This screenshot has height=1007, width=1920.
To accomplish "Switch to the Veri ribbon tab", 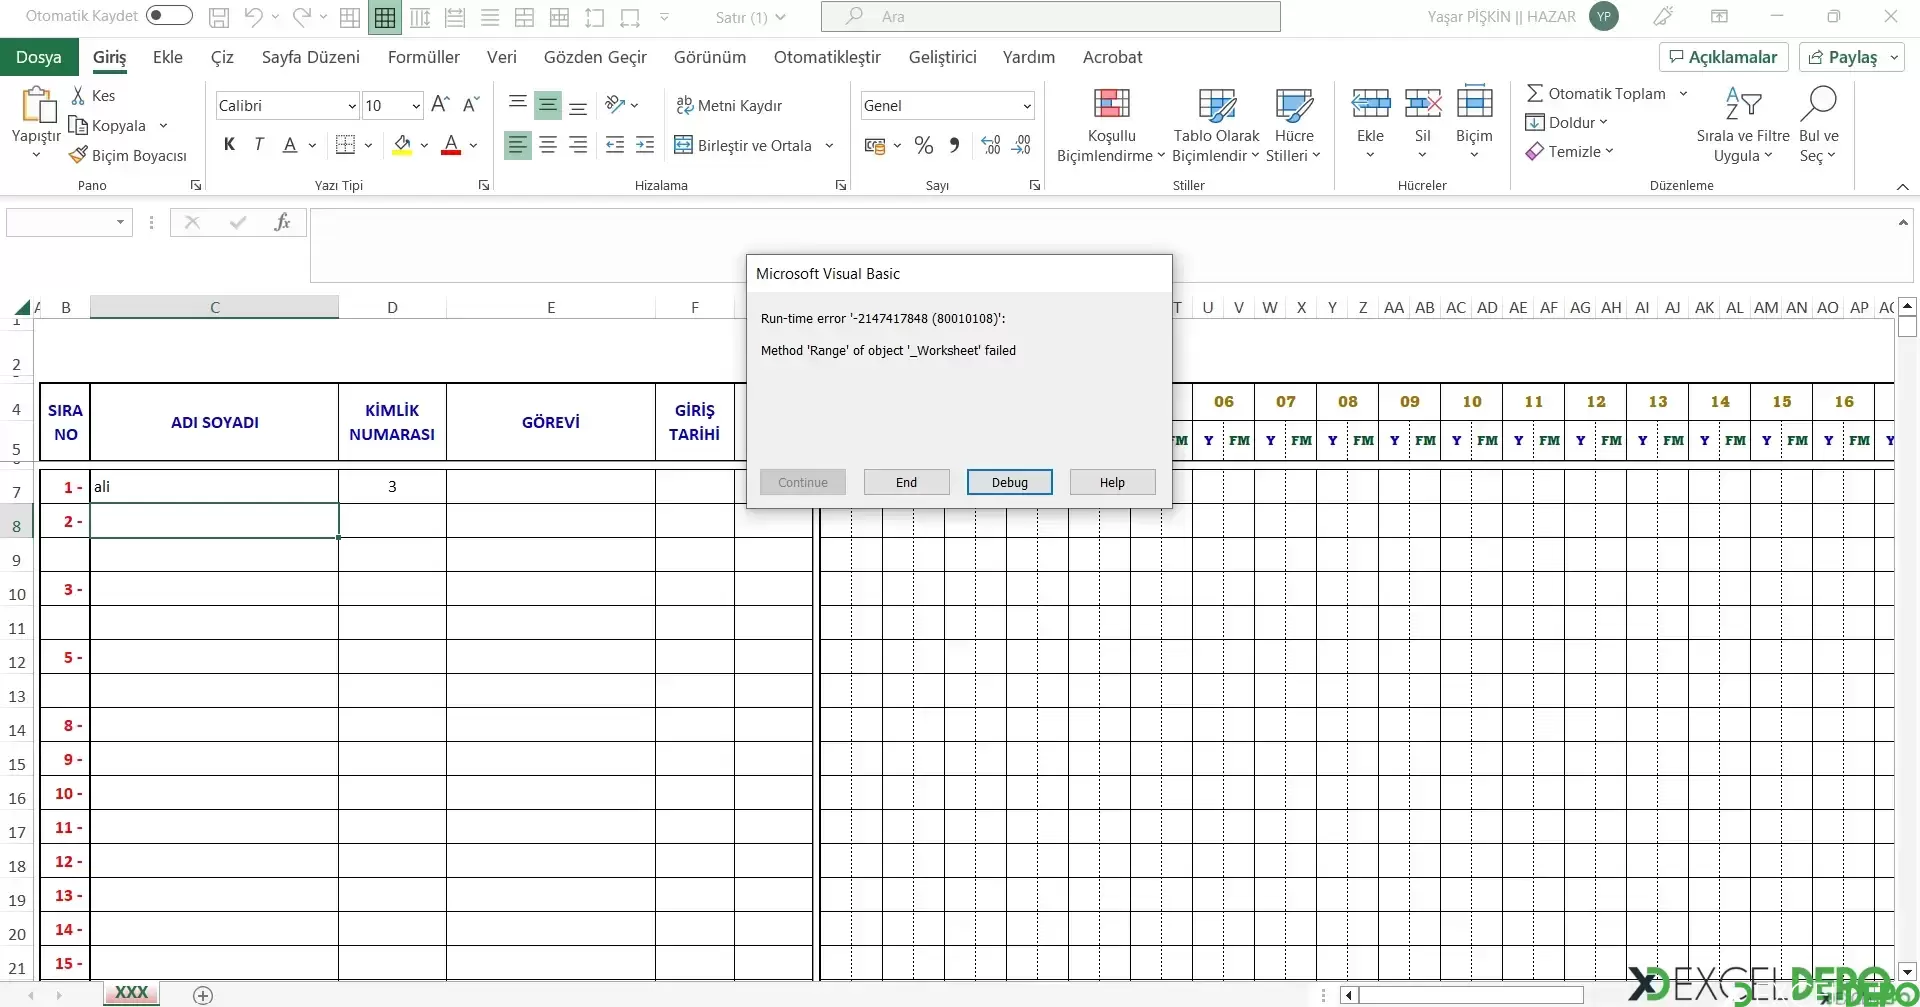I will tap(501, 57).
